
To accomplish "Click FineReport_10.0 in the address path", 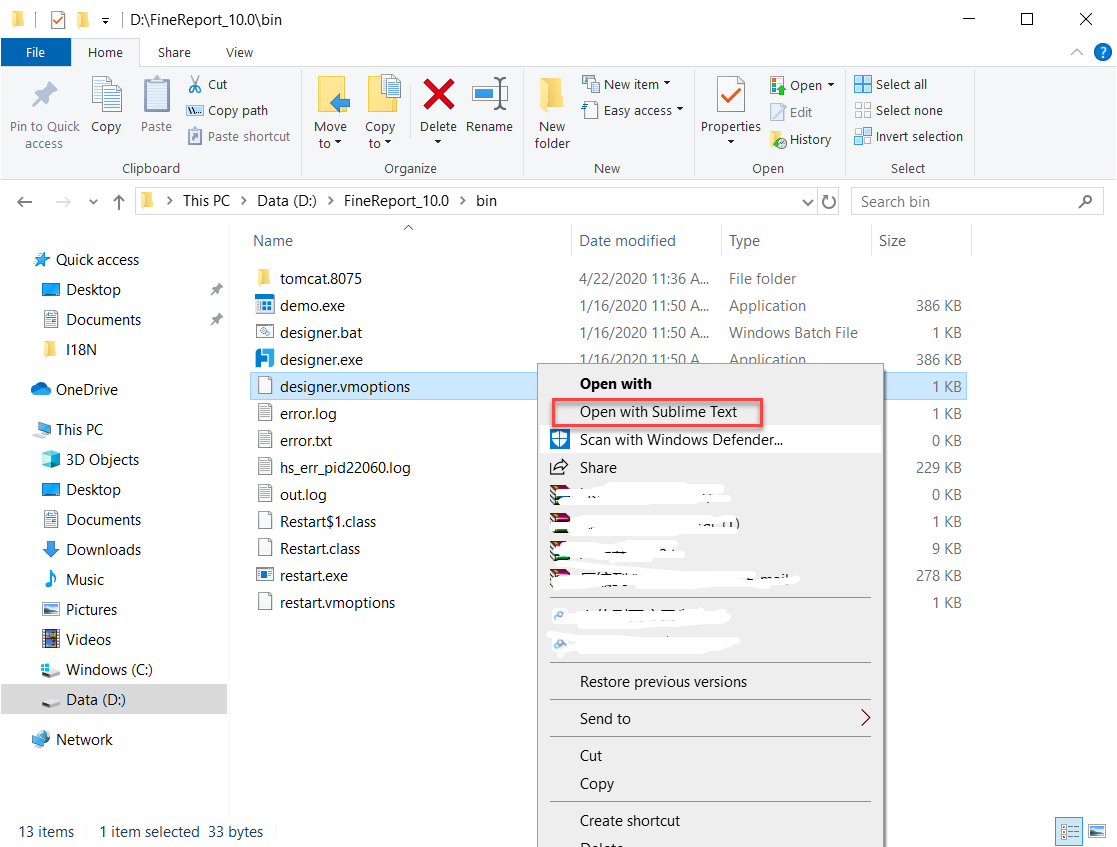I will tap(396, 201).
